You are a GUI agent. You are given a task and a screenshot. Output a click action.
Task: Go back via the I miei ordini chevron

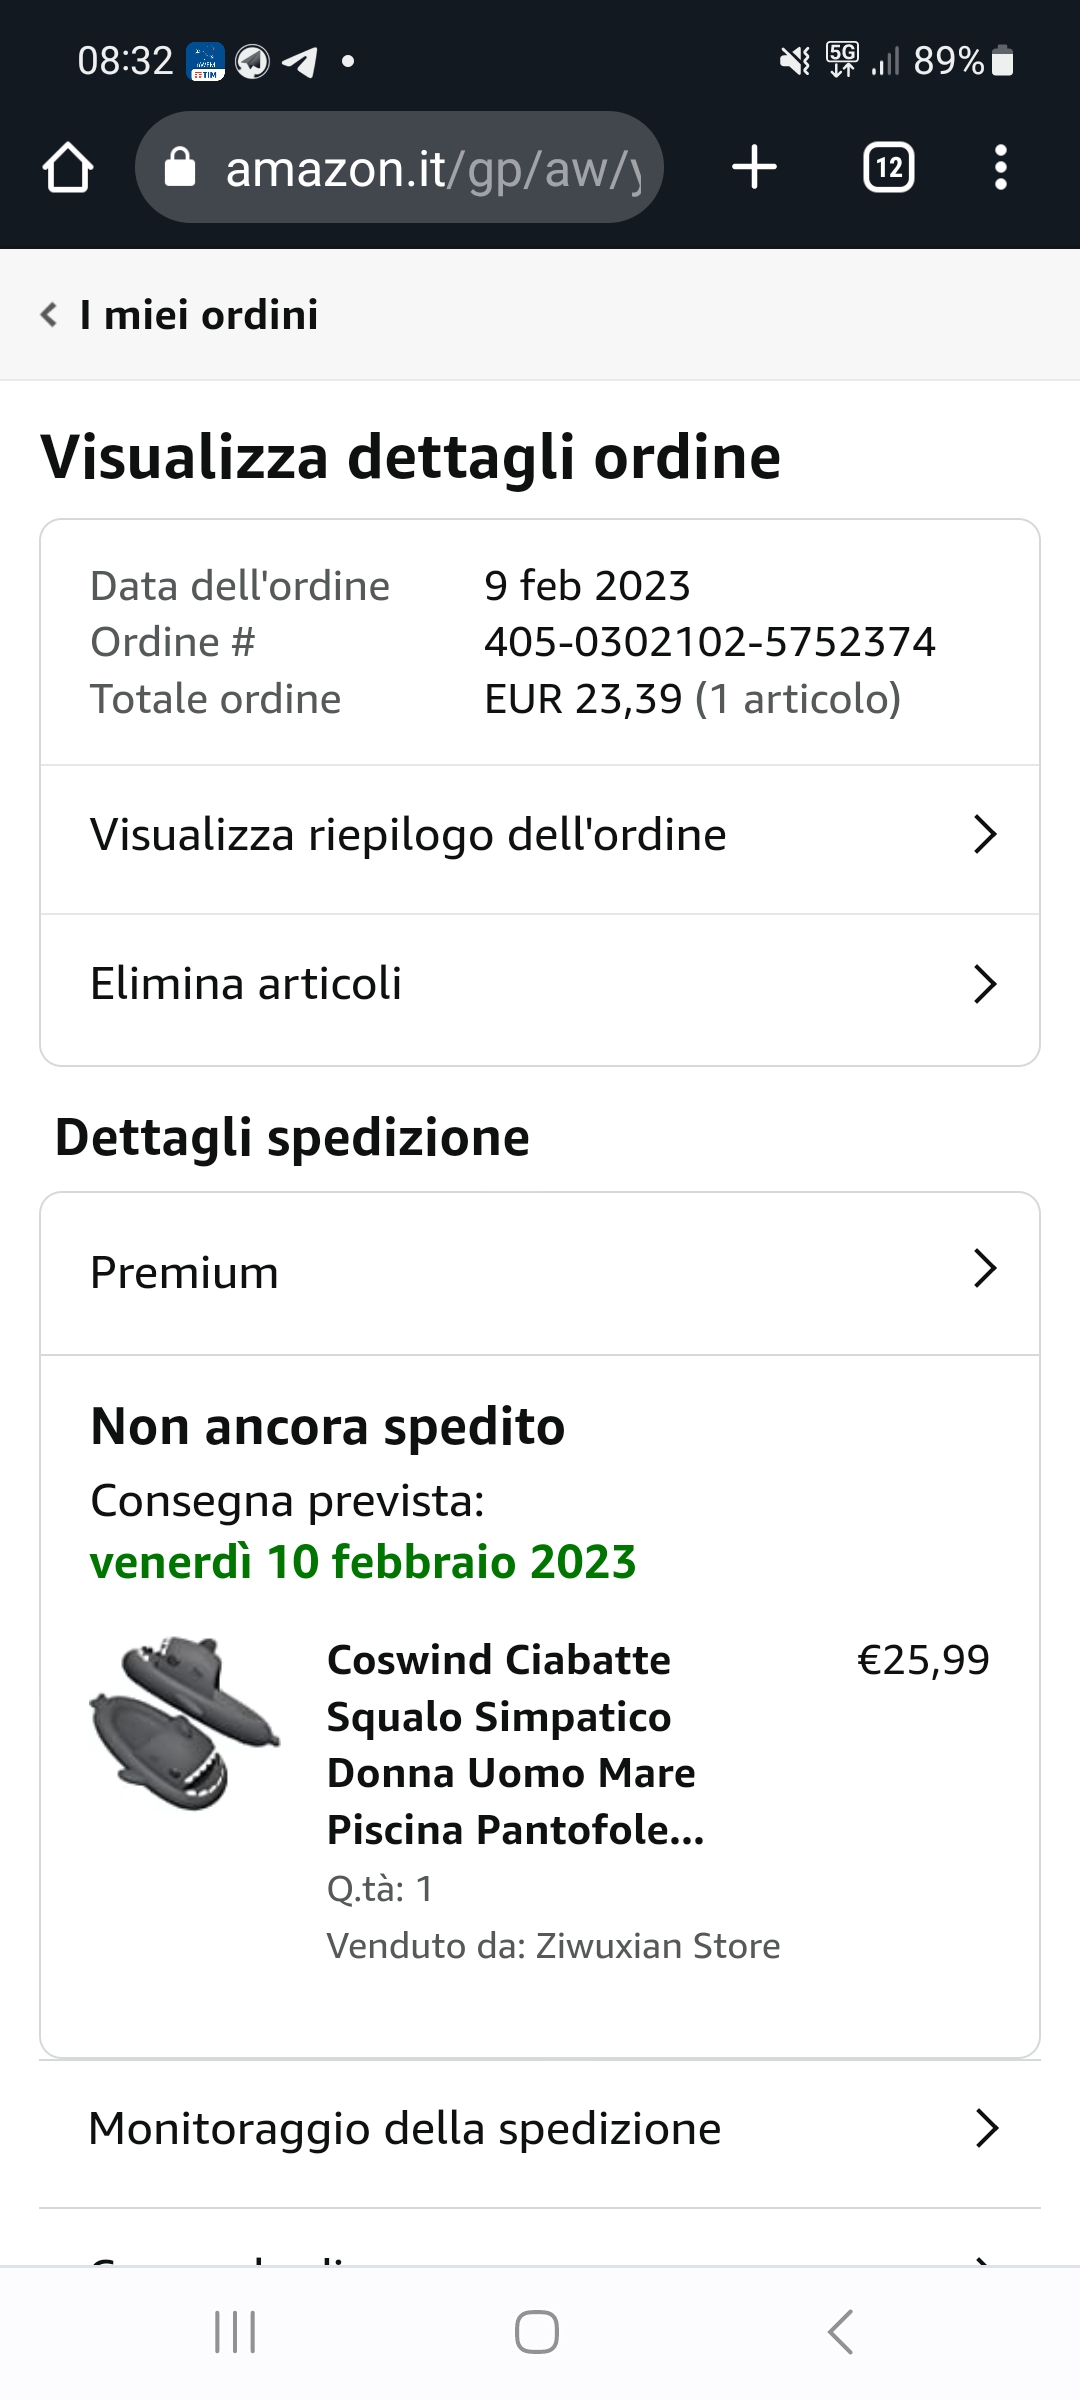click(49, 315)
